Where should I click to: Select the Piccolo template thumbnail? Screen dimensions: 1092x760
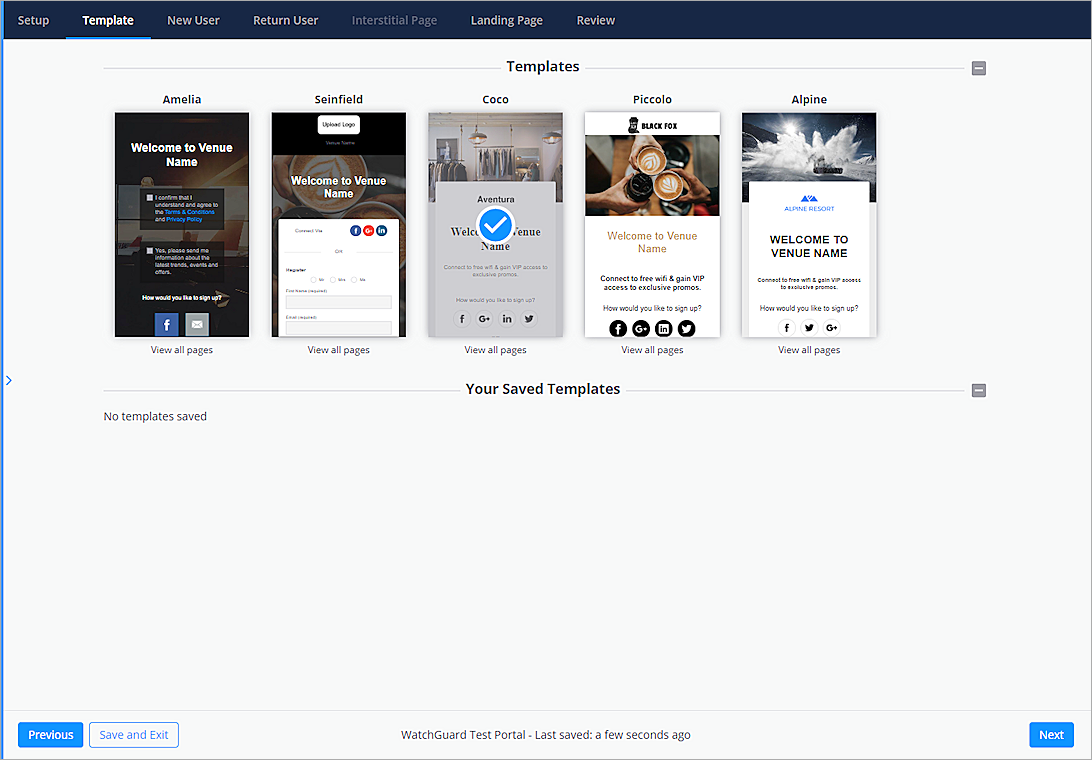coord(652,223)
